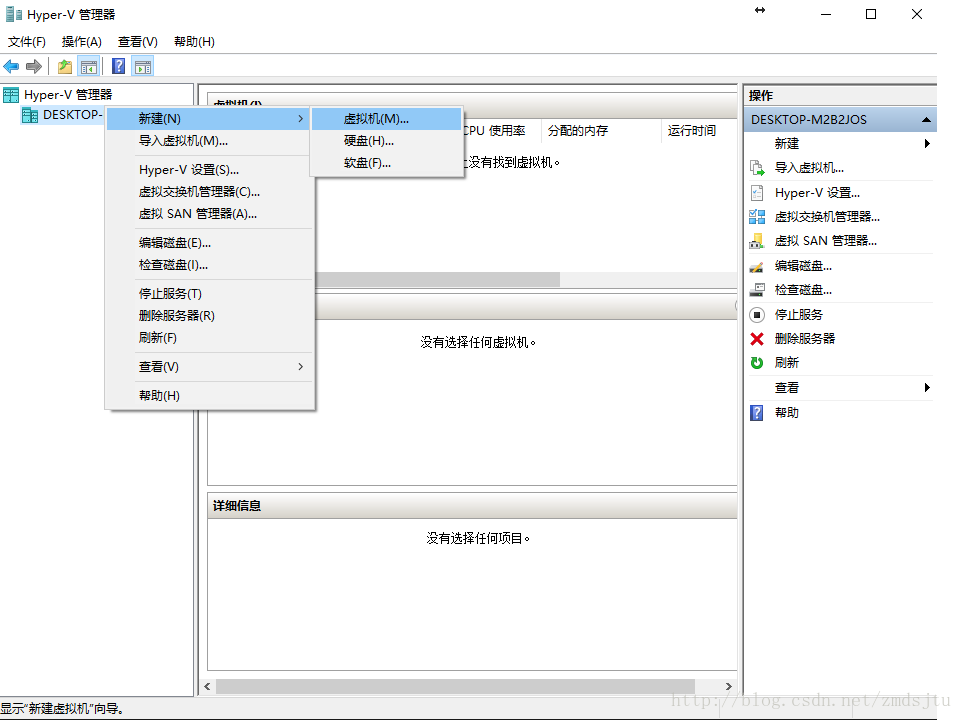962x720 pixels.
Task: Click 编辑磁盘... link in Actions pane
Action: [x=802, y=266]
